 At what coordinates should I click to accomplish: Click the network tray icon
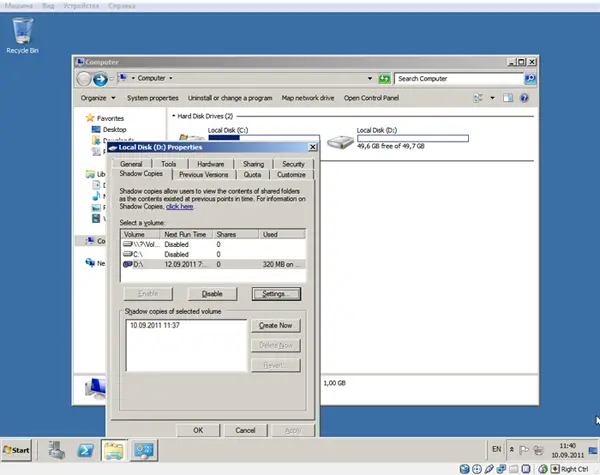coord(538,450)
